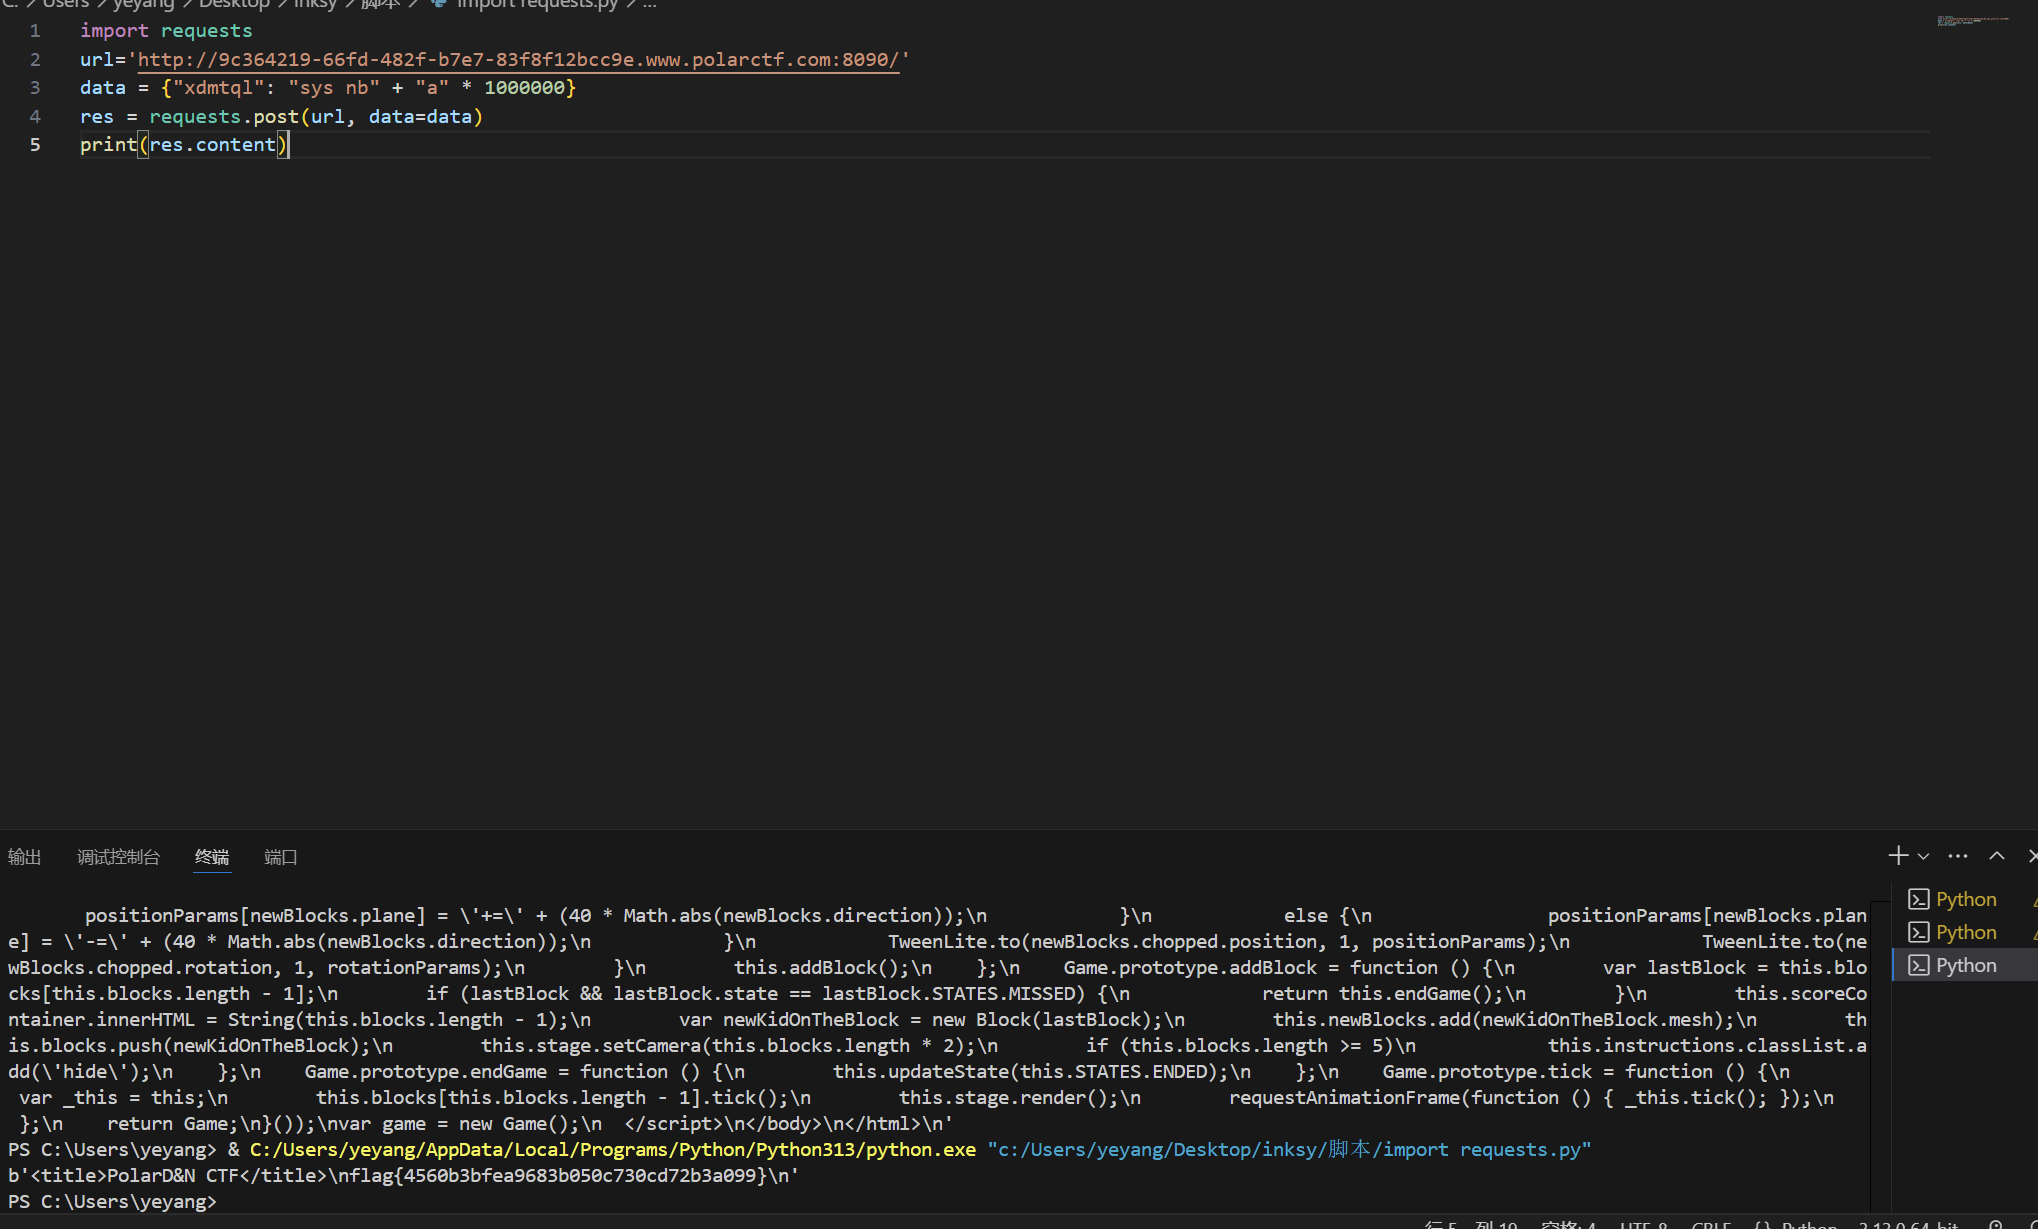This screenshot has width=2038, height=1229.
Task: Click the 'yeyang' breadcrumb segment
Action: 144,4
